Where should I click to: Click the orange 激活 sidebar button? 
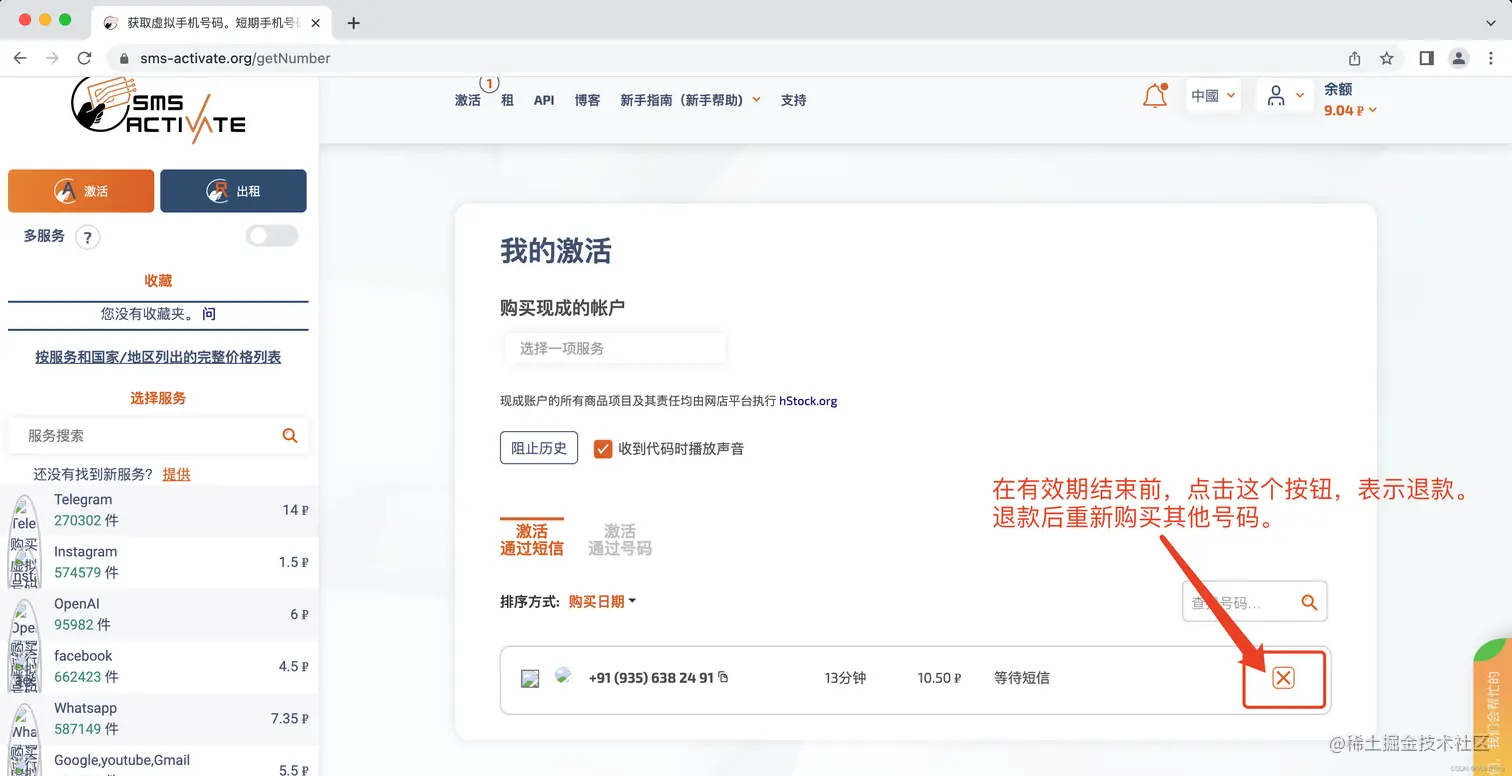click(x=81, y=191)
